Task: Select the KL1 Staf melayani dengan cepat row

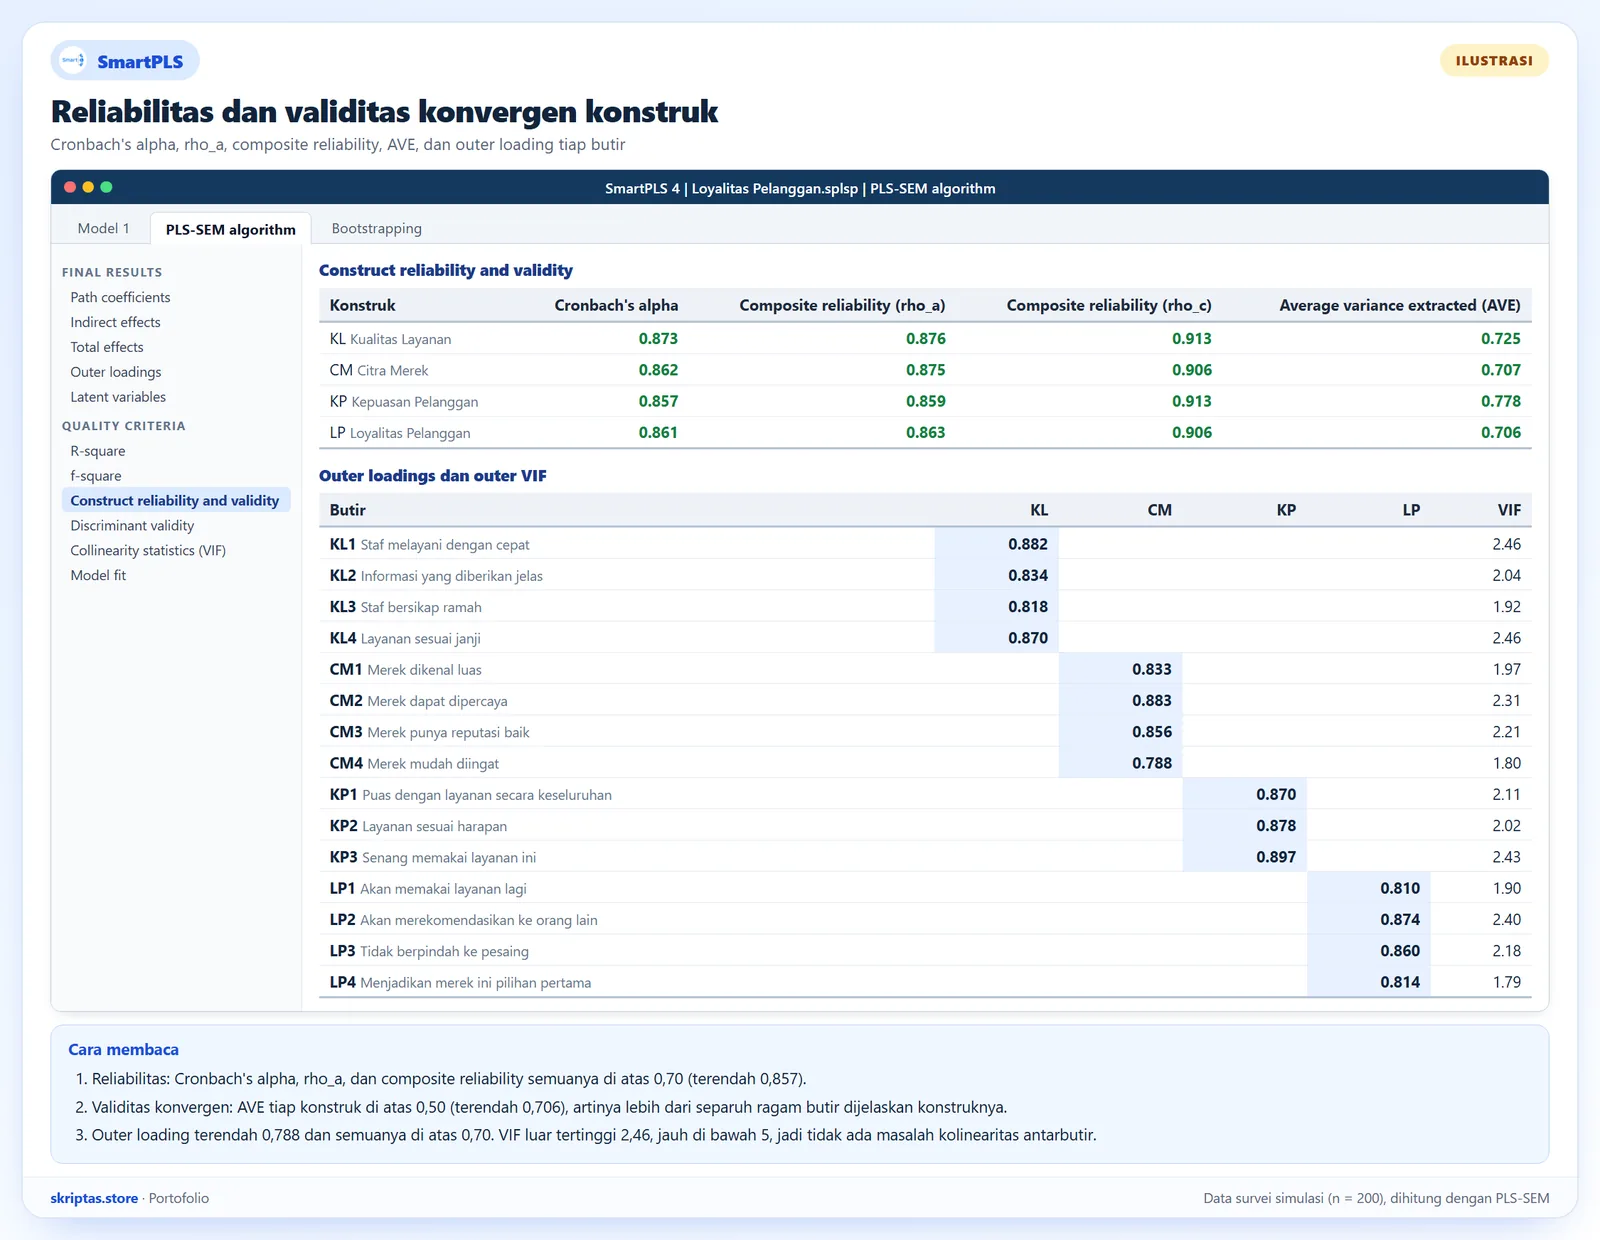Action: point(925,544)
